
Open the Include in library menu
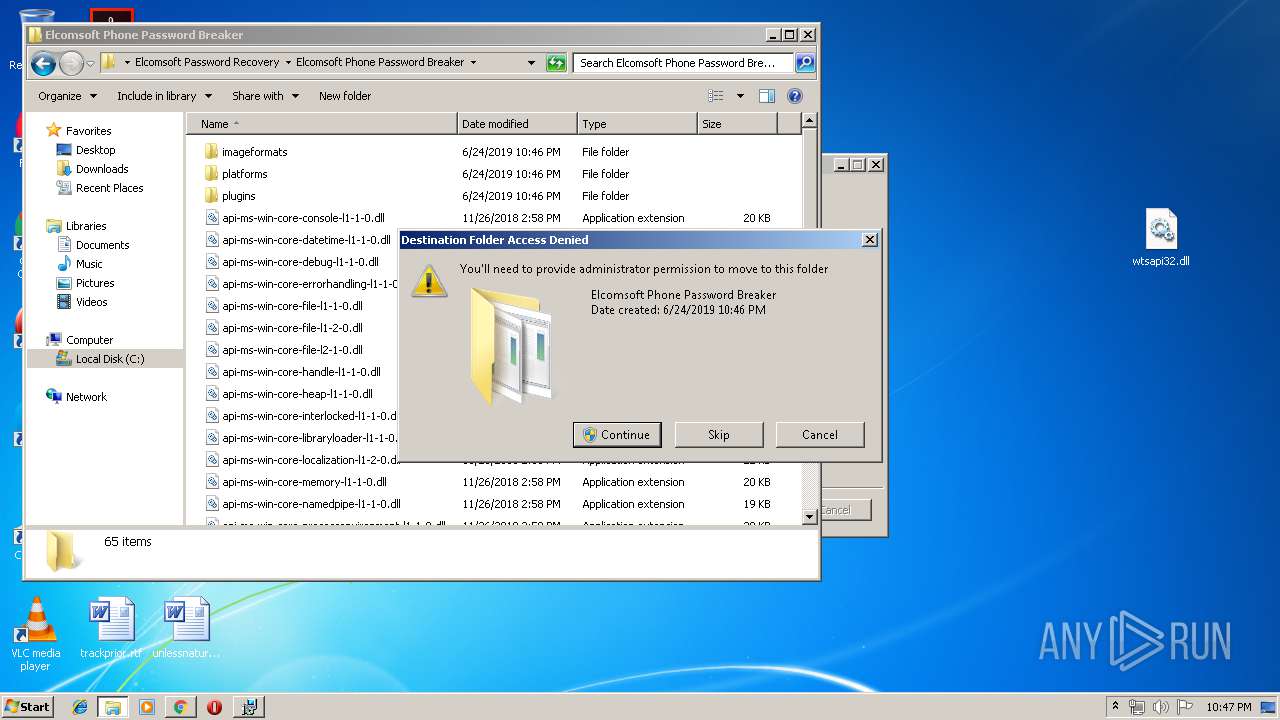click(x=165, y=96)
